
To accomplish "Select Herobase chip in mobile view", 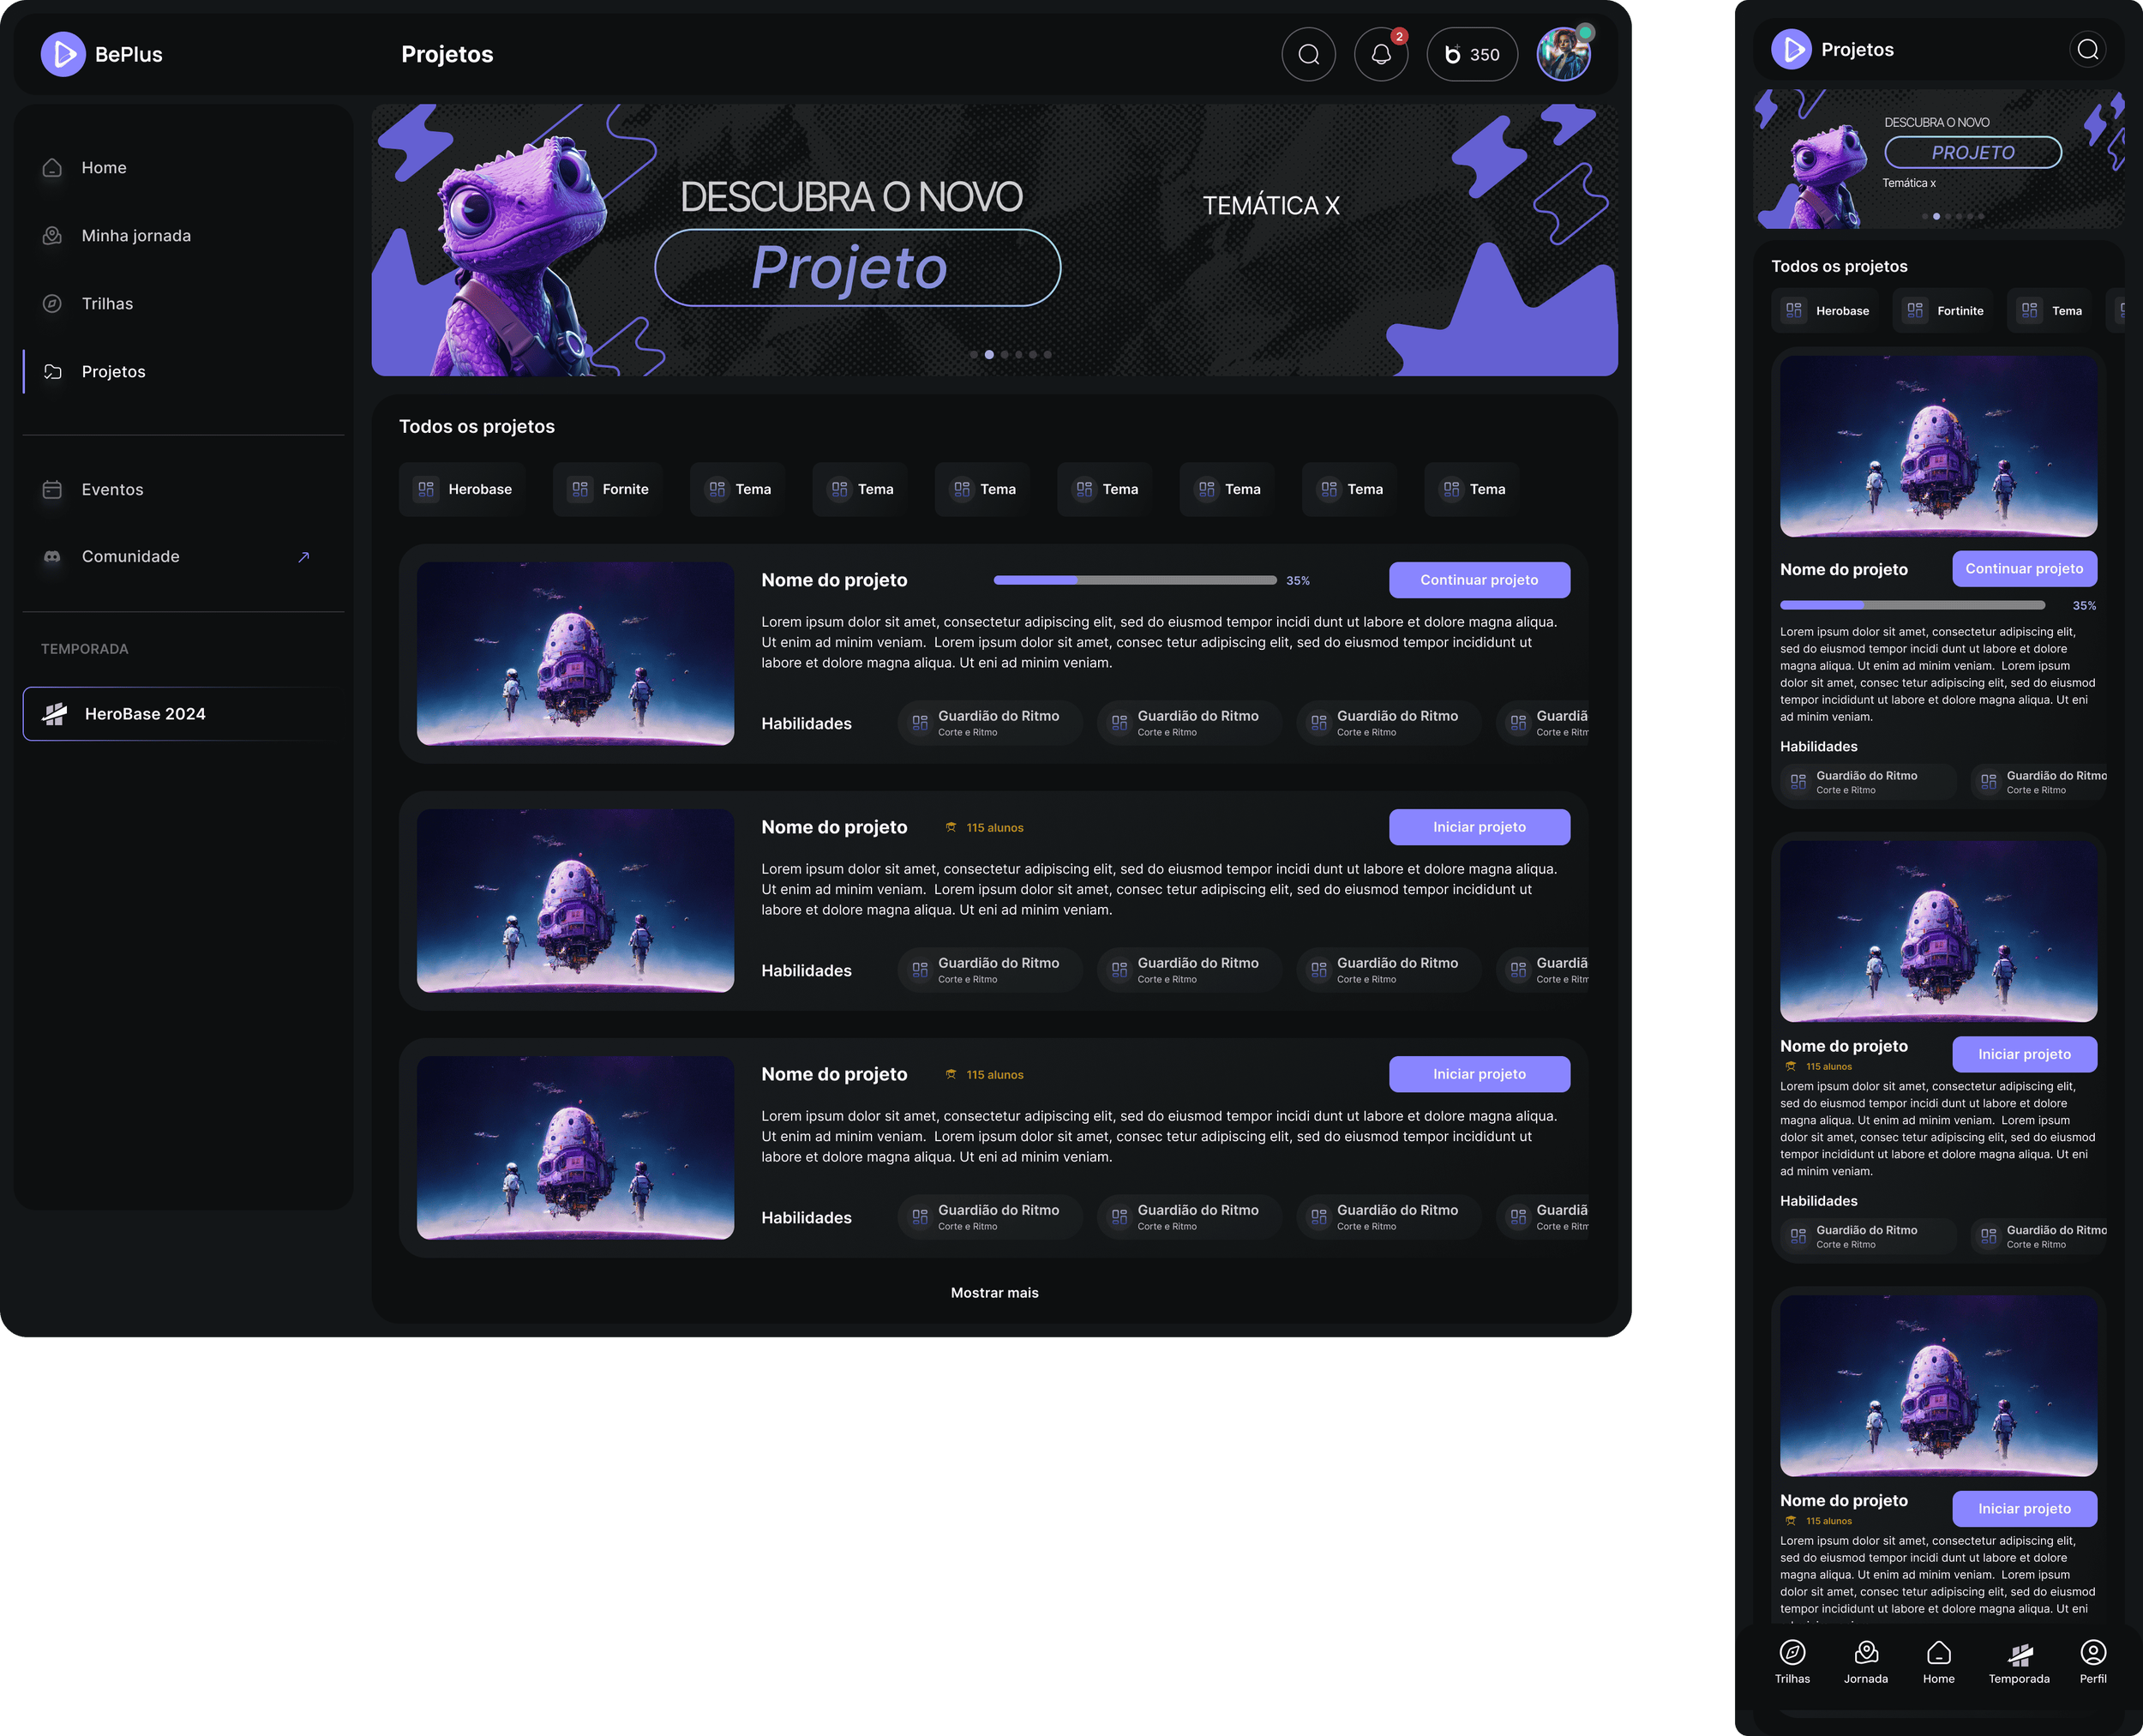I will tap(1826, 311).
